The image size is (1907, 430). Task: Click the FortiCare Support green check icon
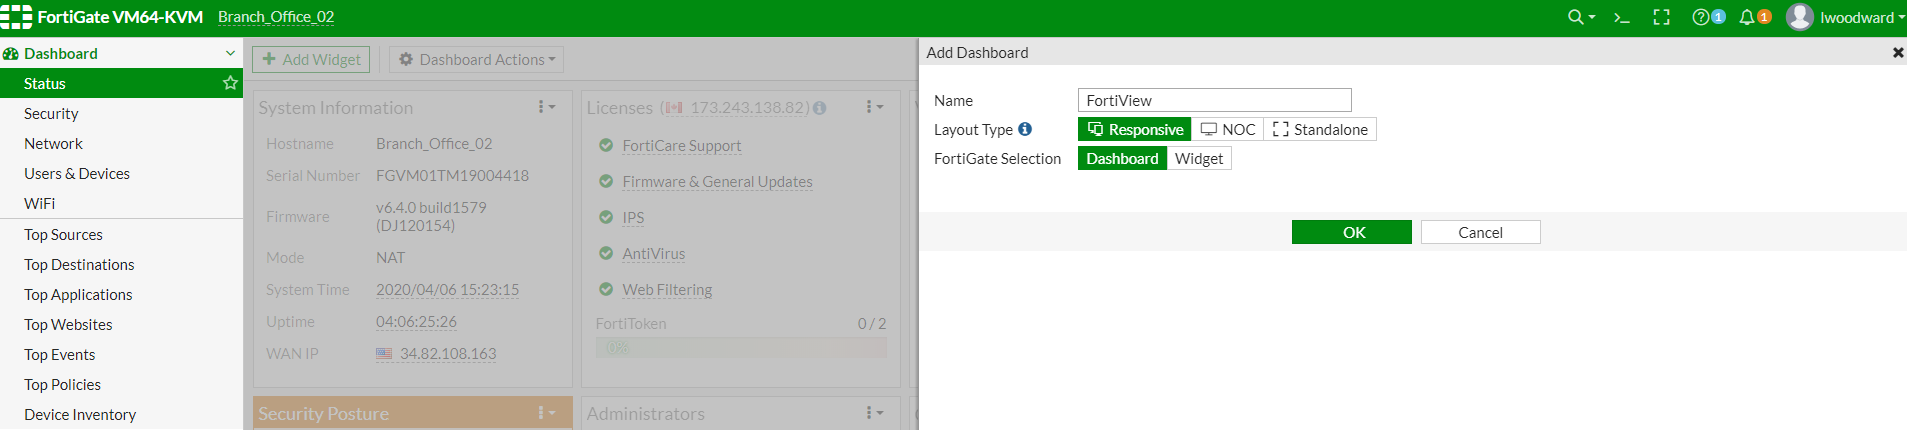point(606,145)
